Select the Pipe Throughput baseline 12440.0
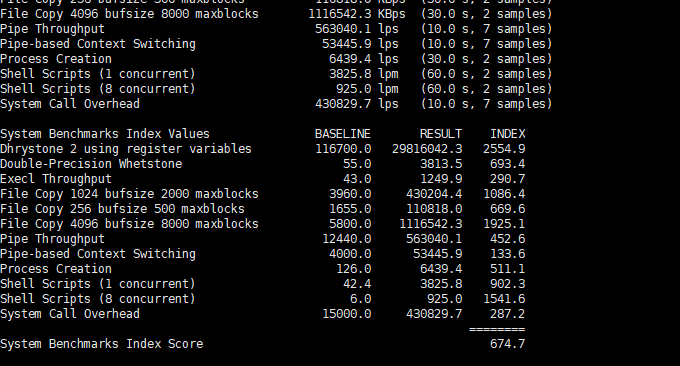This screenshot has height=366, width=680. pos(347,239)
